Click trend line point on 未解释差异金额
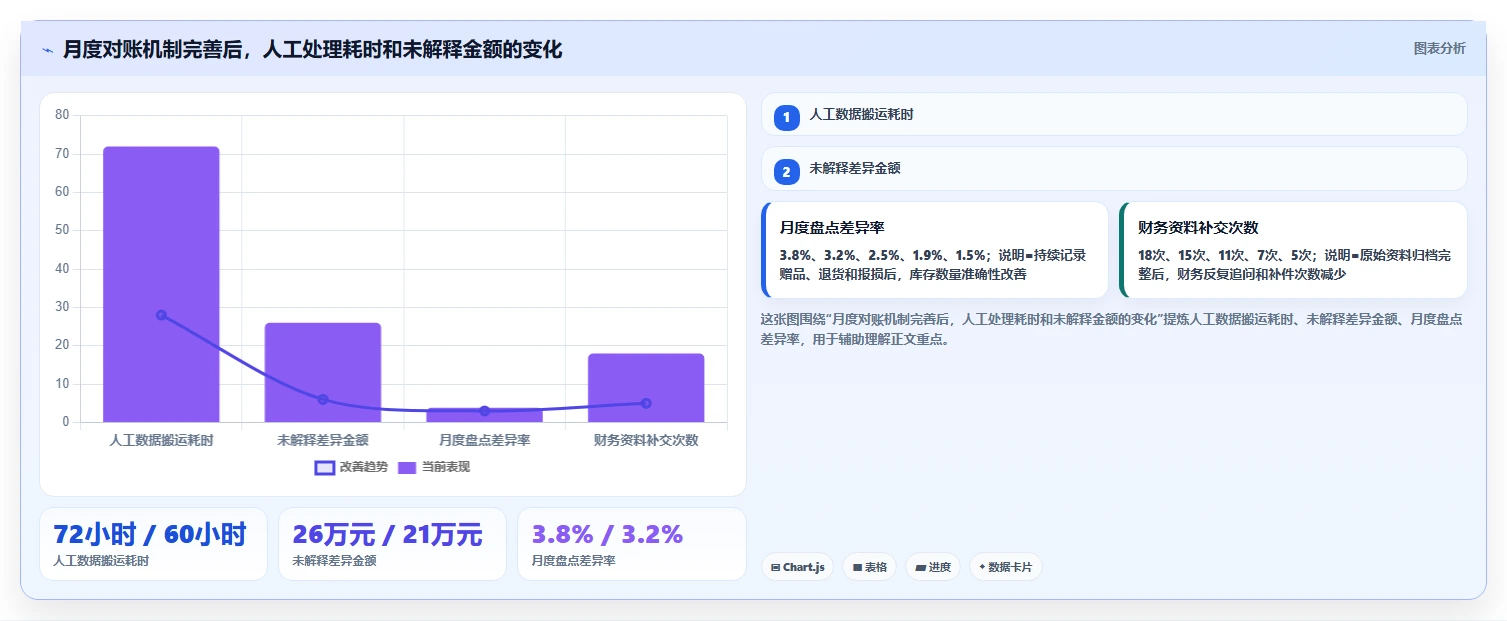Image resolution: width=1507 pixels, height=621 pixels. pyautogui.click(x=323, y=399)
